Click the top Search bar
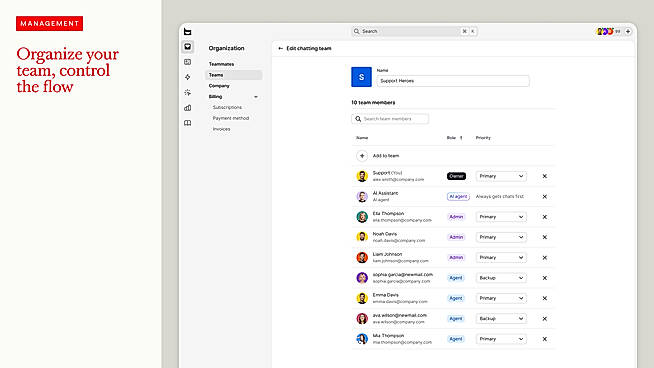 click(414, 31)
